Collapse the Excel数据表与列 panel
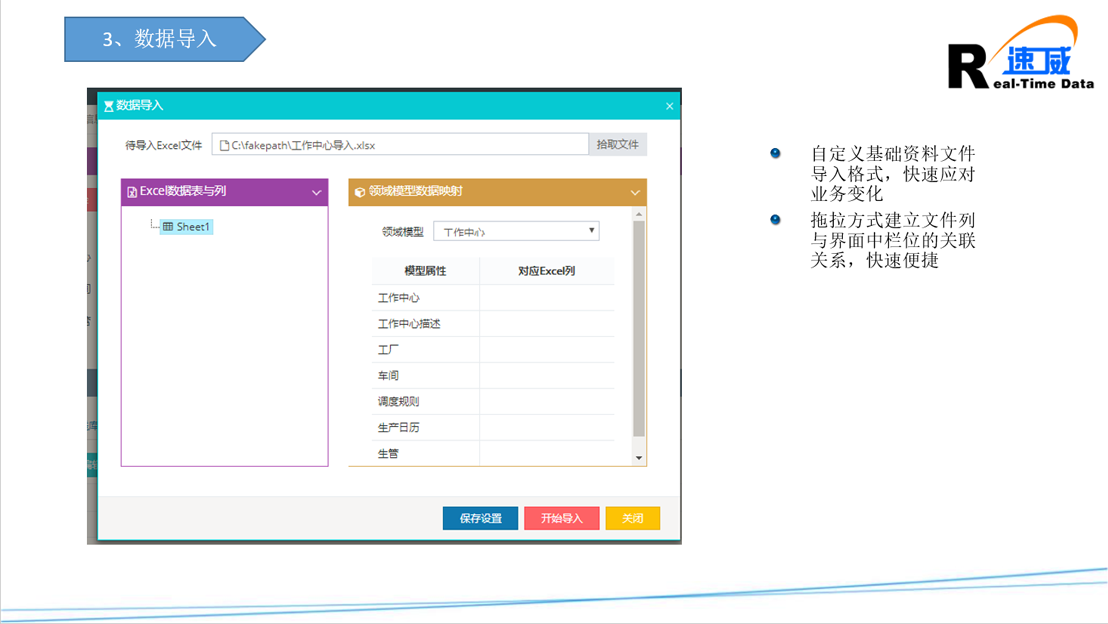 click(316, 192)
